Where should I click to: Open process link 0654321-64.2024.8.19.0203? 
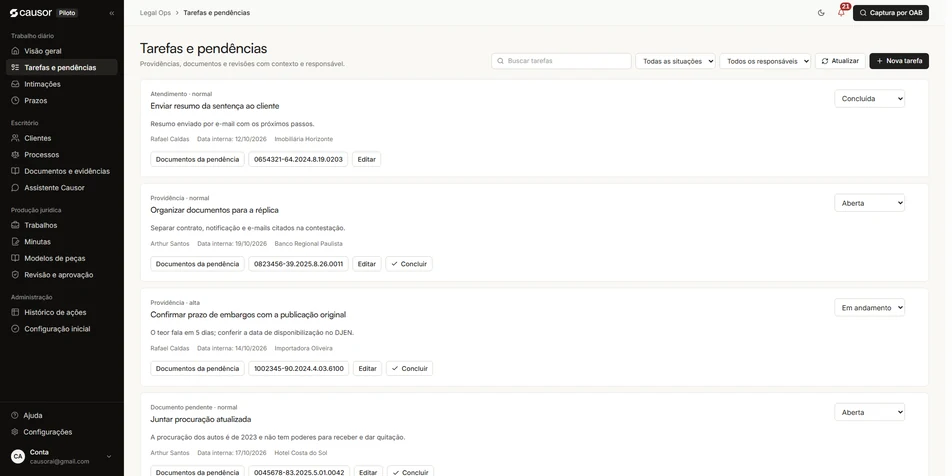coord(298,160)
